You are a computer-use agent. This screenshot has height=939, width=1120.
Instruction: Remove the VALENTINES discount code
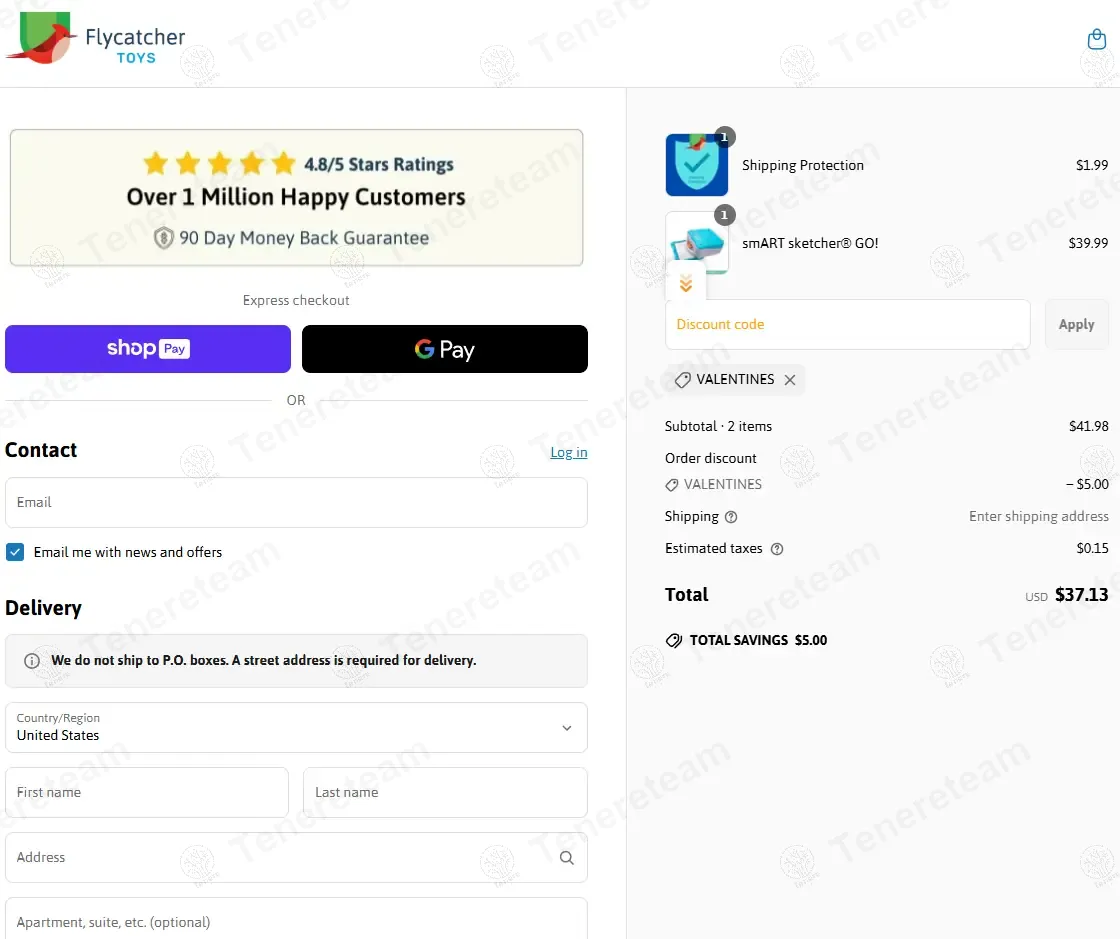click(x=790, y=380)
